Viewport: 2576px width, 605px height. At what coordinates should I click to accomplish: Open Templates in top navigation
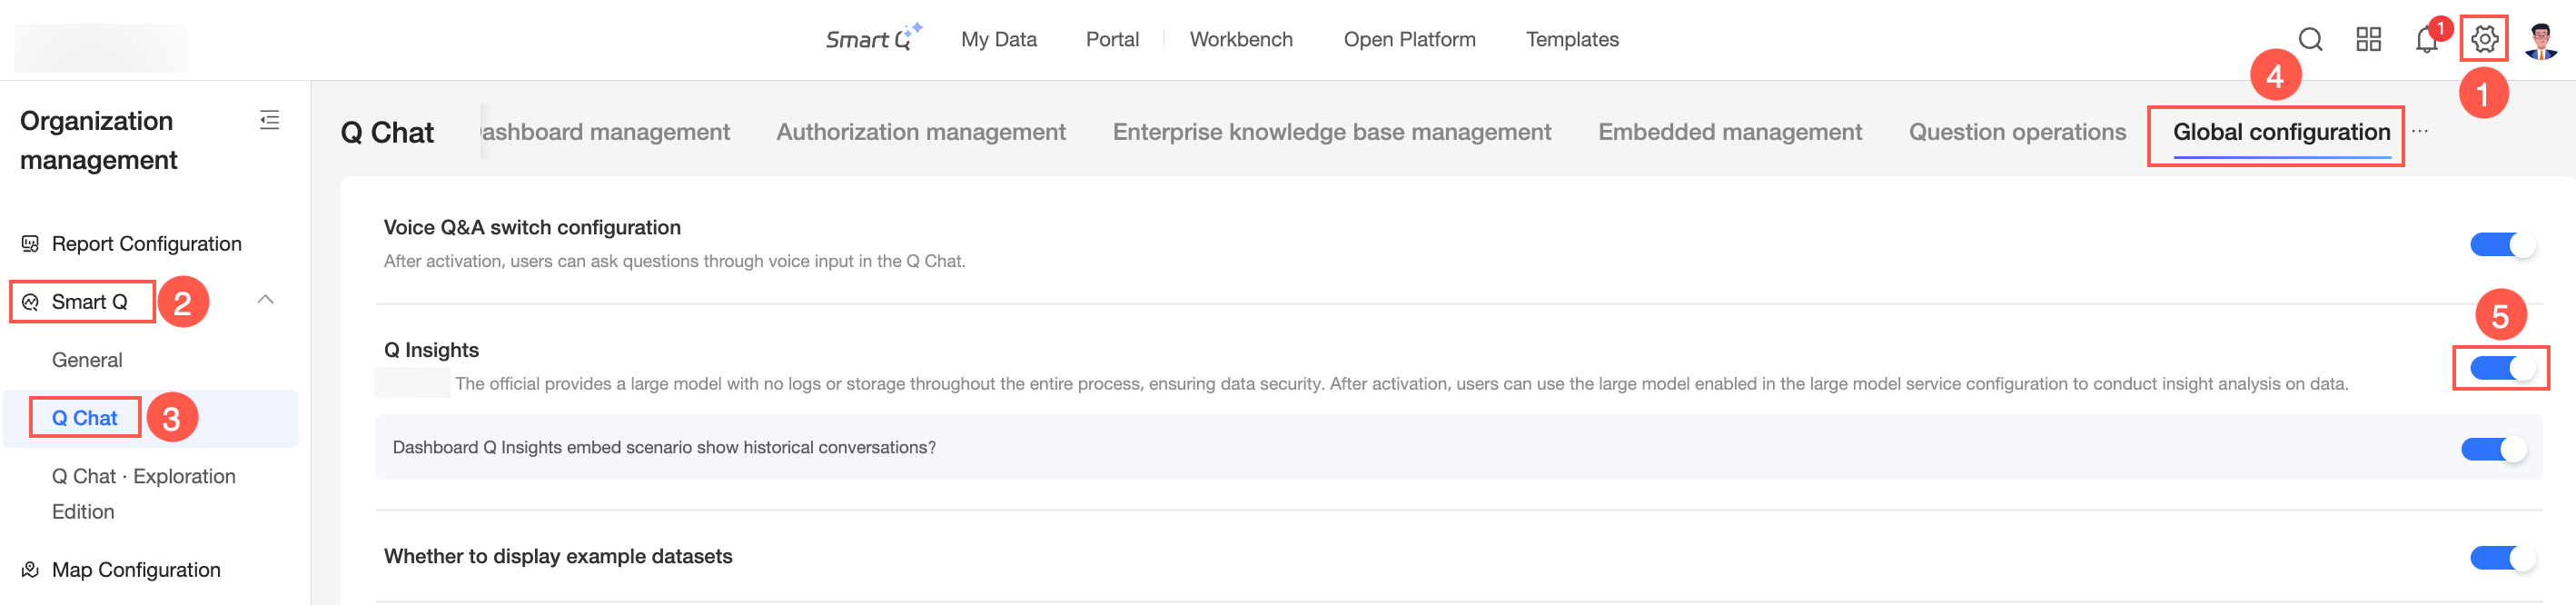[1571, 40]
